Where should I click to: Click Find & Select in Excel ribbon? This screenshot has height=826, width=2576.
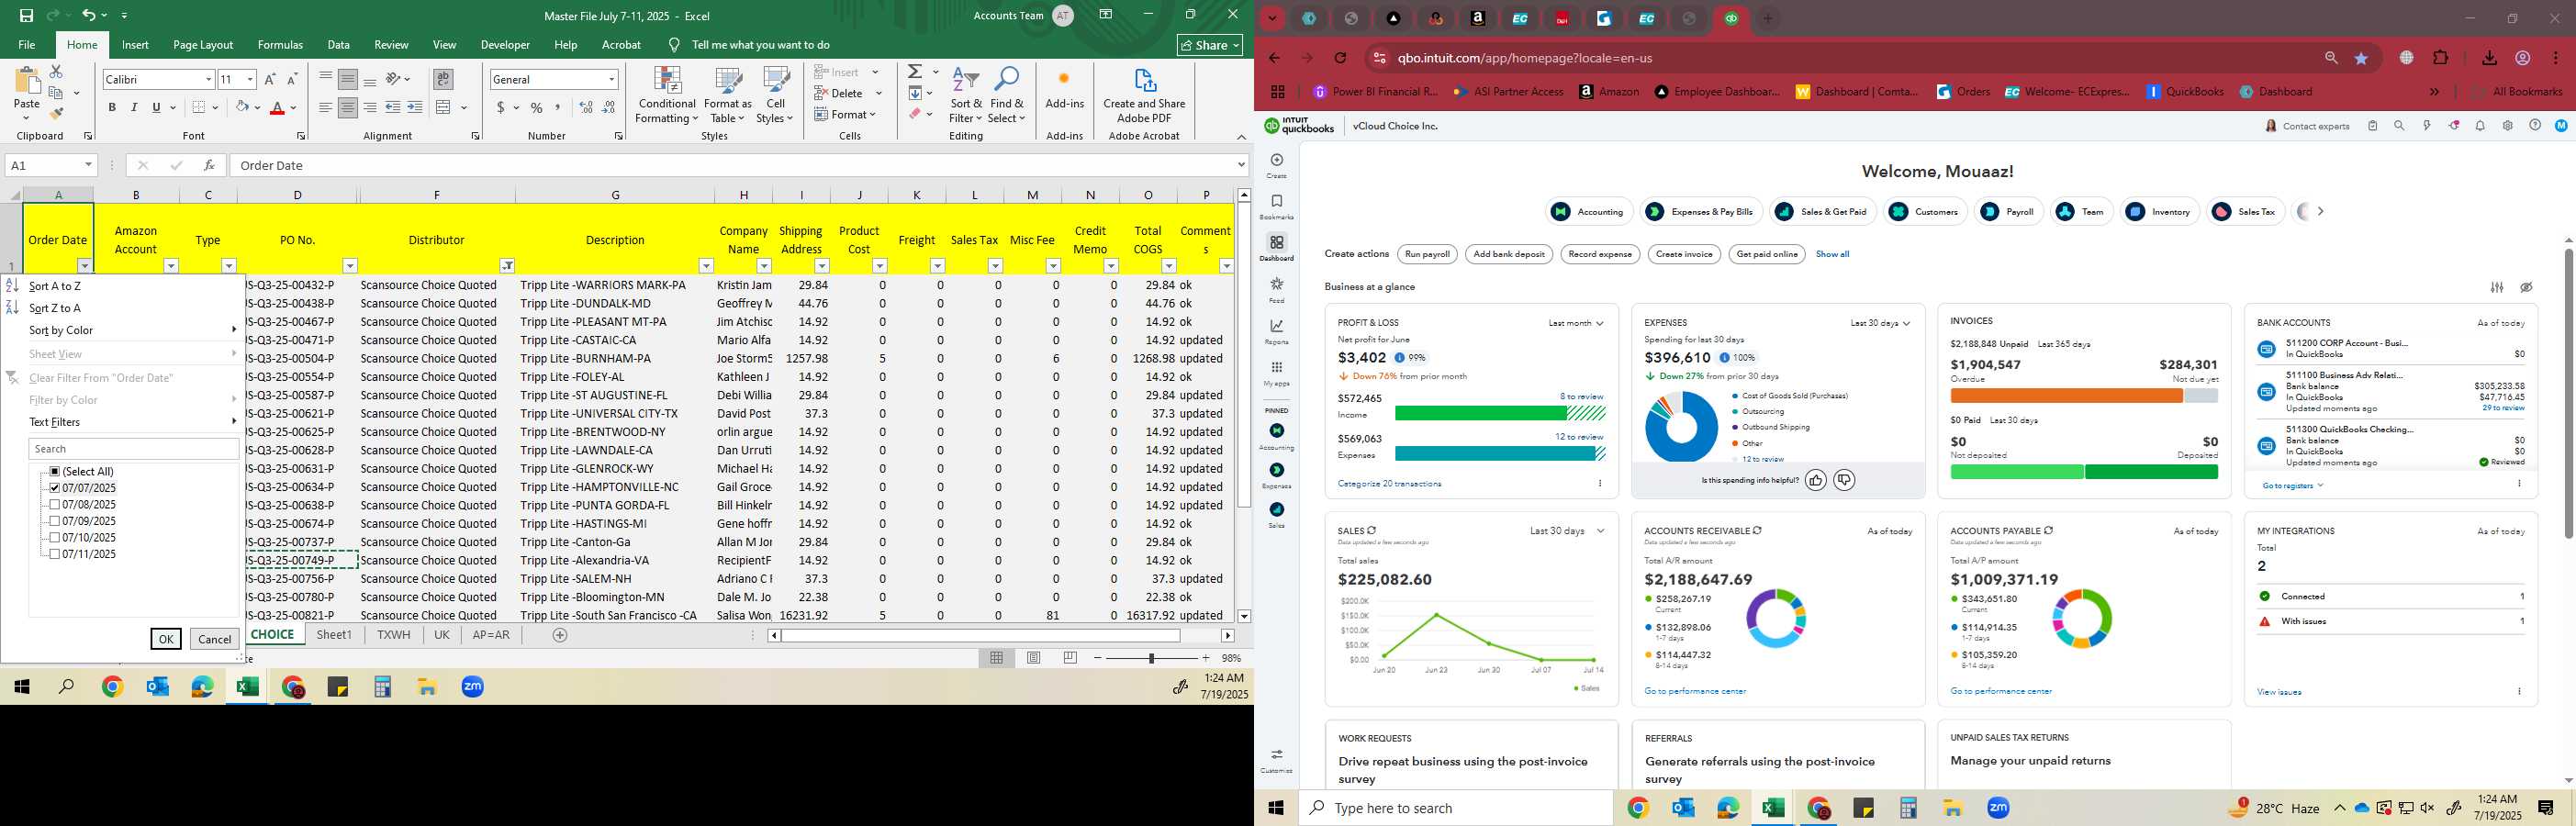(x=1007, y=96)
